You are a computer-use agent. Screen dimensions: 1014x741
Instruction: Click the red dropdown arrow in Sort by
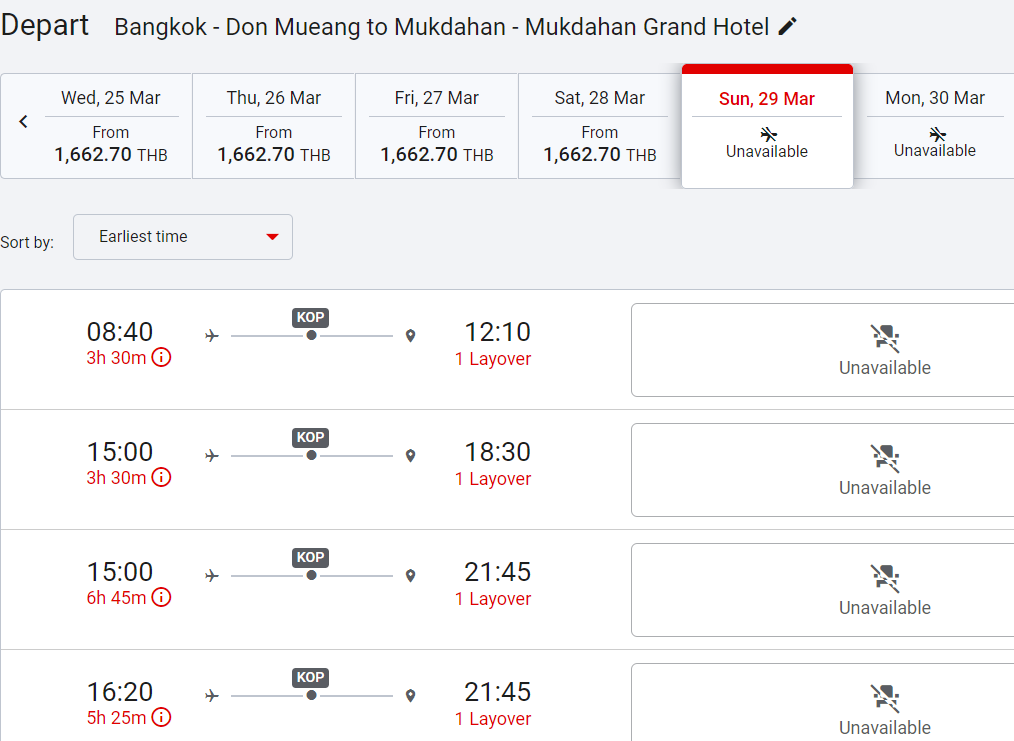click(x=272, y=237)
